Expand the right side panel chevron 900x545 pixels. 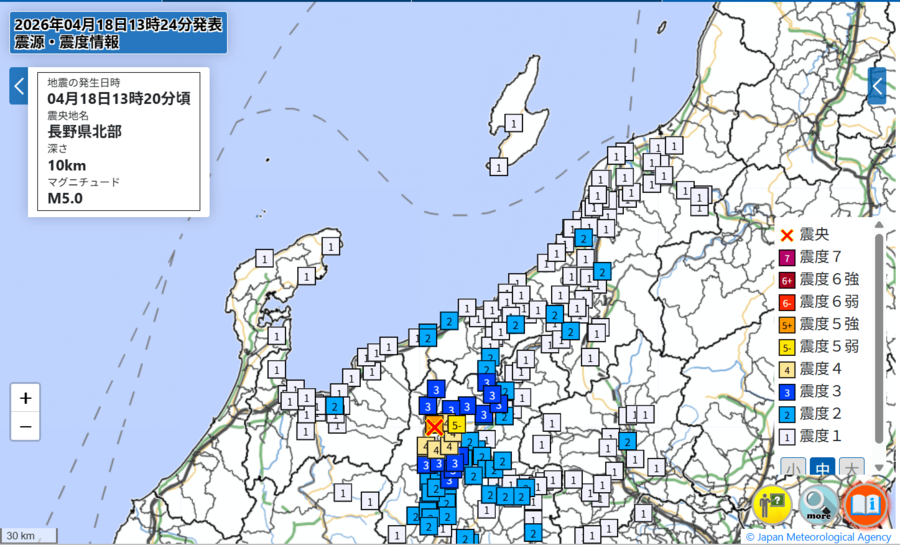point(877,86)
